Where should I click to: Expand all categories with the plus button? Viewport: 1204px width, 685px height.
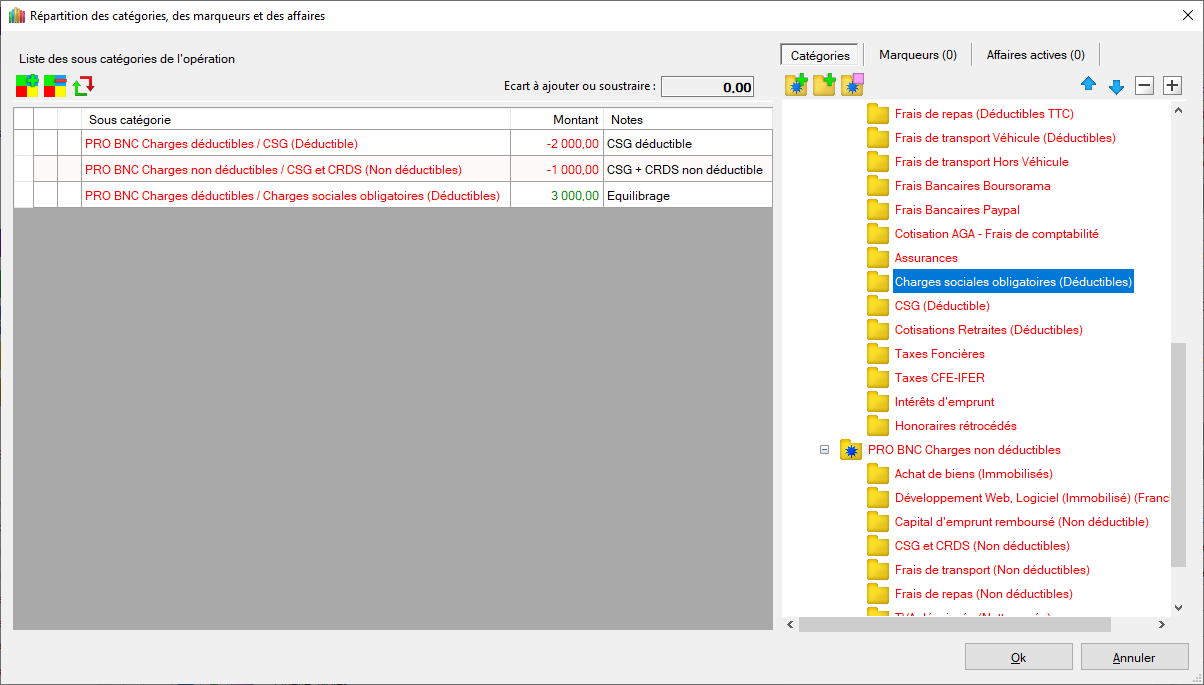(x=1172, y=86)
